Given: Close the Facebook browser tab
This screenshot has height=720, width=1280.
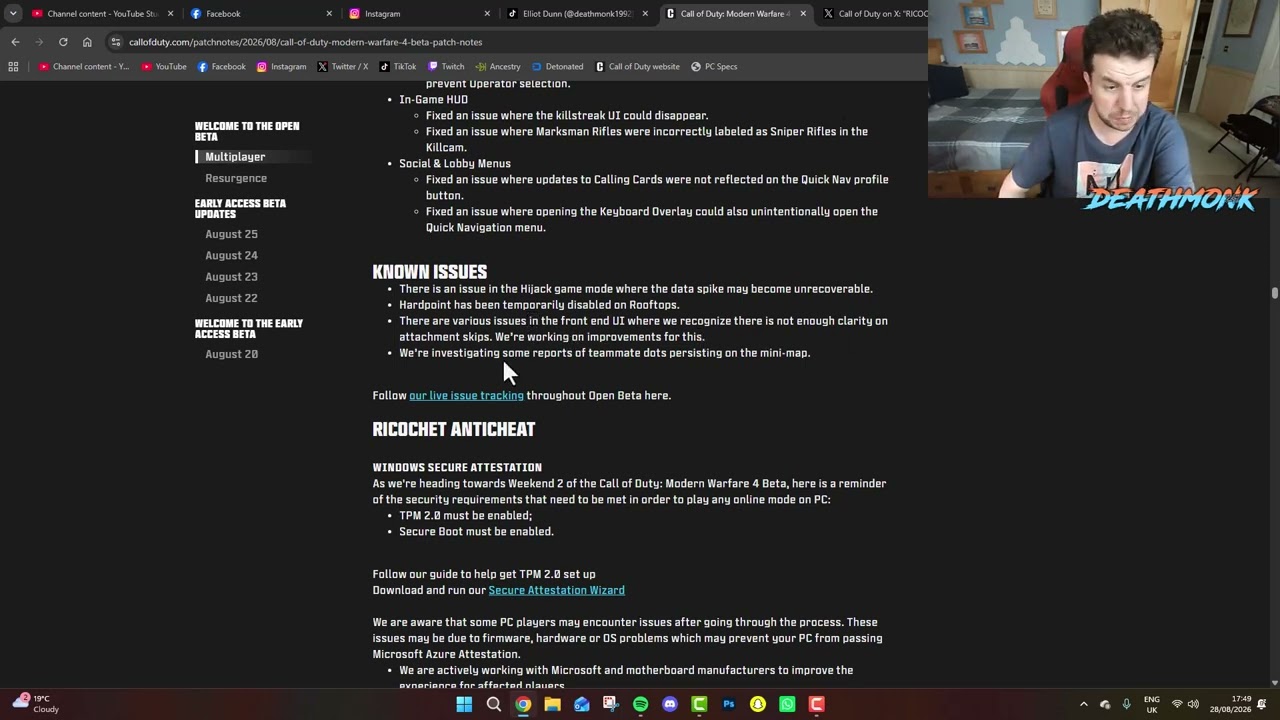Looking at the screenshot, I should (x=329, y=14).
